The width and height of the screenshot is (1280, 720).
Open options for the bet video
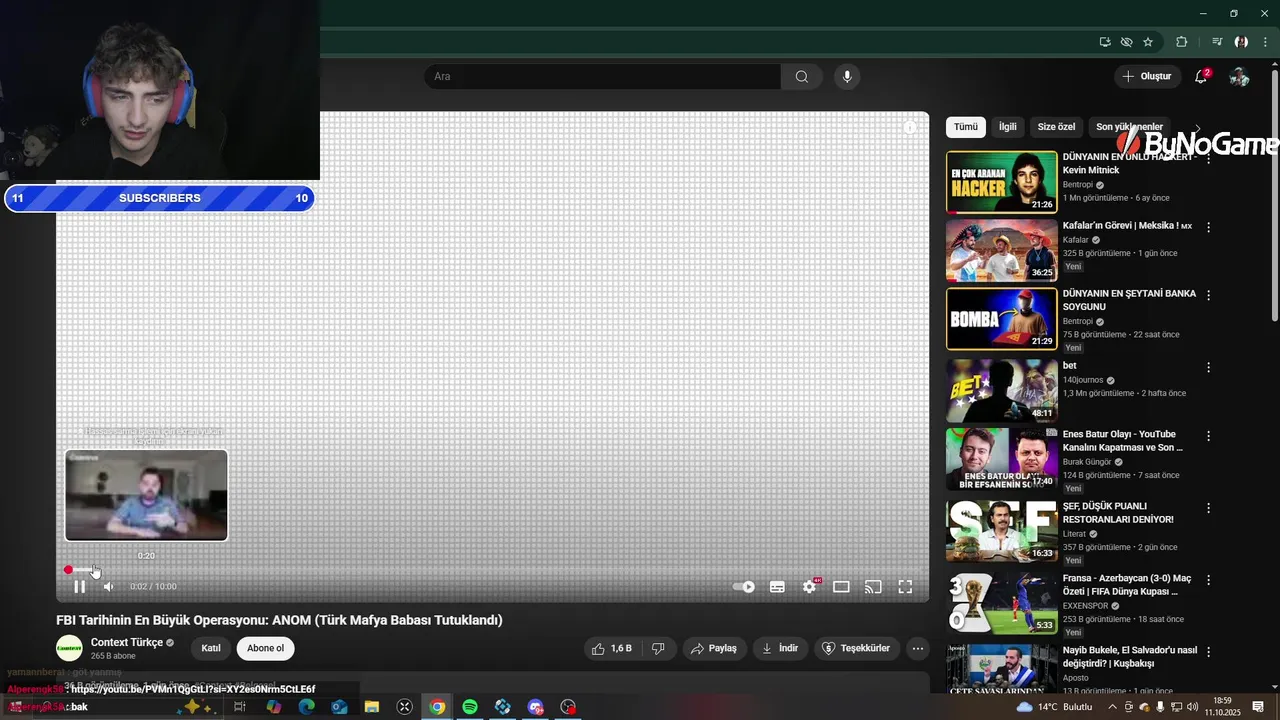(1208, 367)
